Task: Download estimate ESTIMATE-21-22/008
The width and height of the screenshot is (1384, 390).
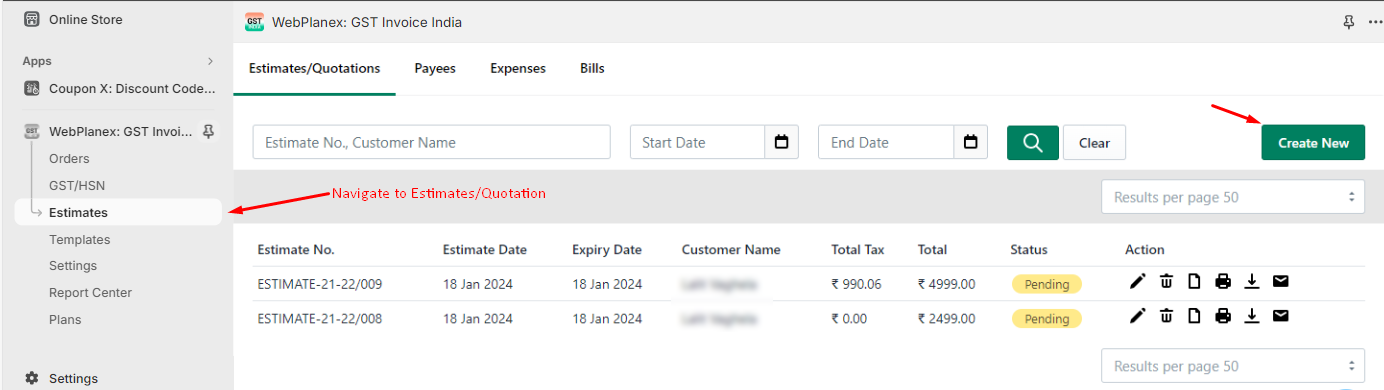Action: [1251, 316]
